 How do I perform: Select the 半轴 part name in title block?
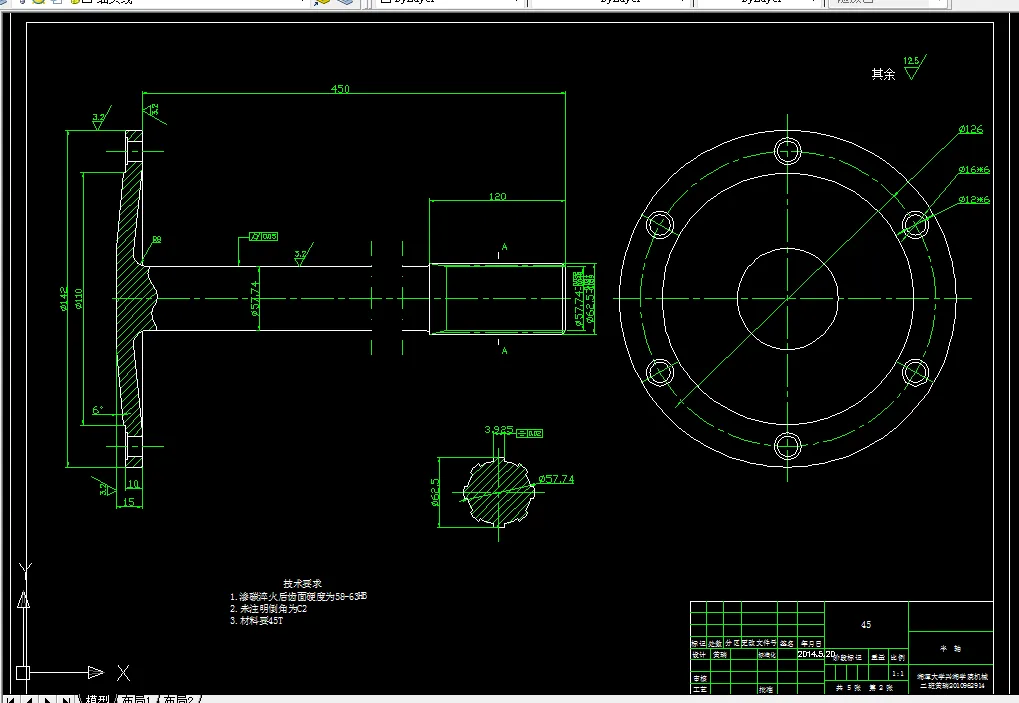(951, 648)
